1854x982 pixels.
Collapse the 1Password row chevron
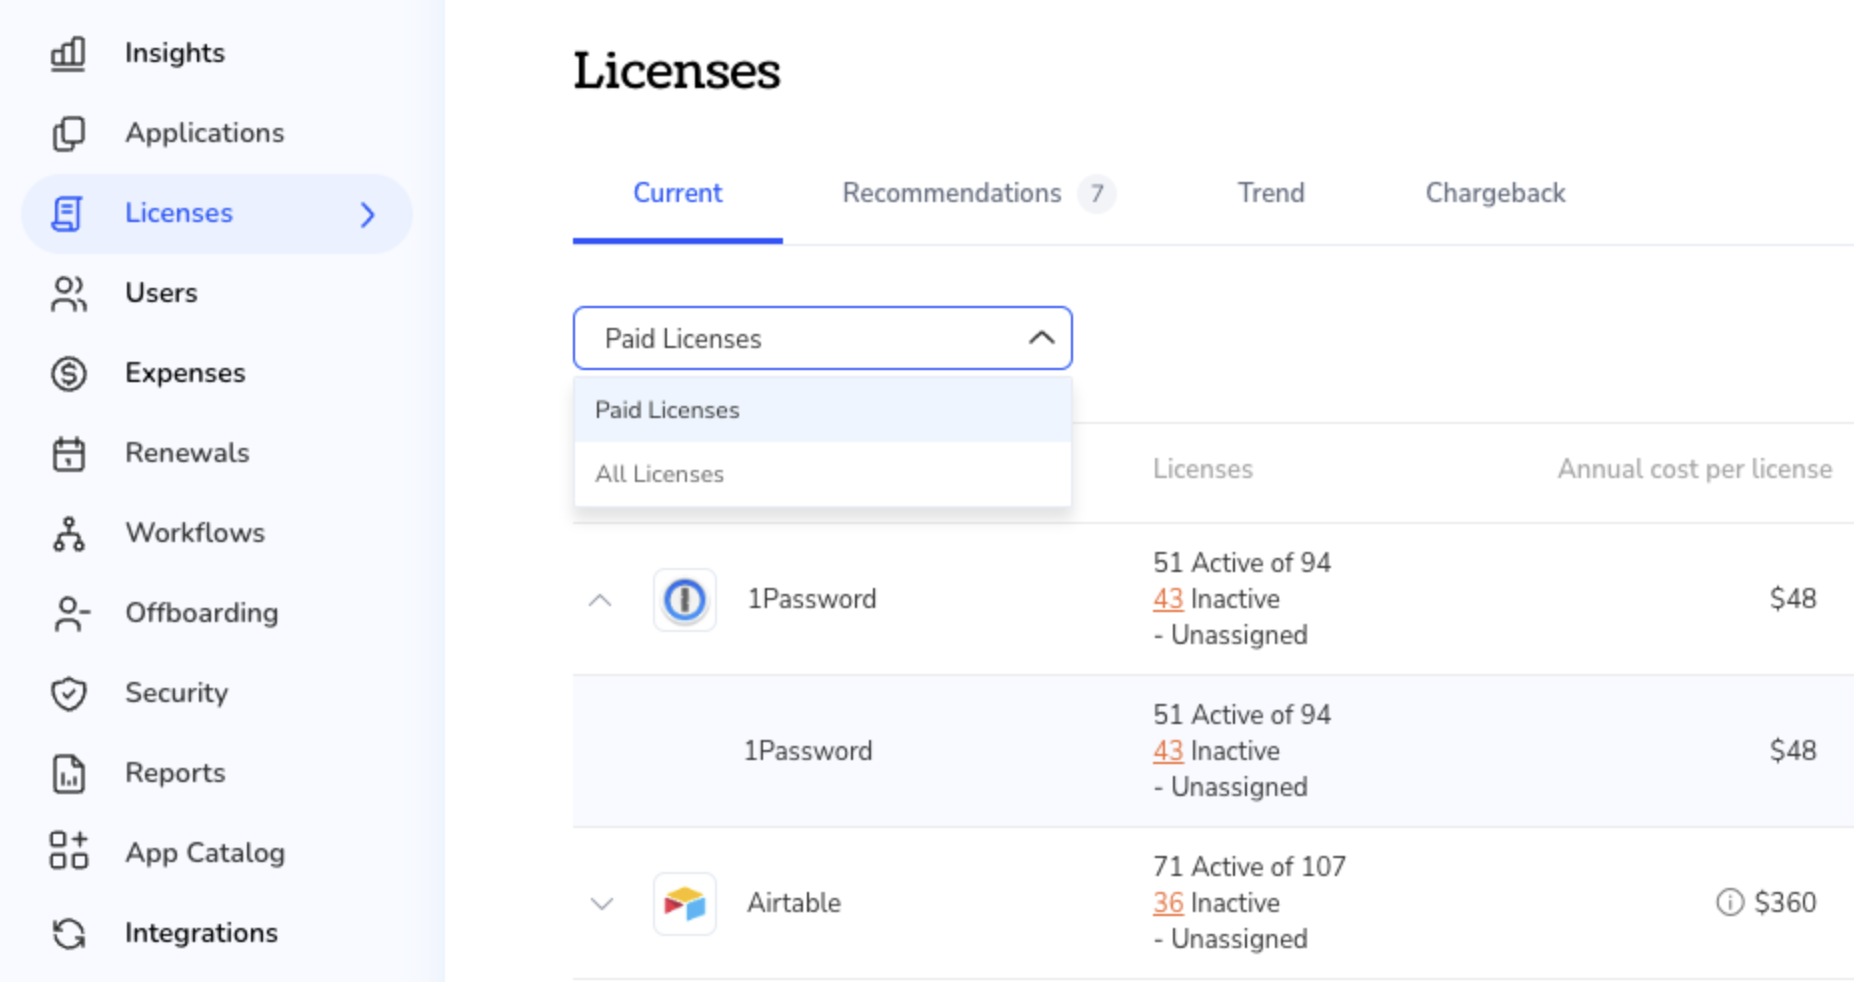point(600,600)
